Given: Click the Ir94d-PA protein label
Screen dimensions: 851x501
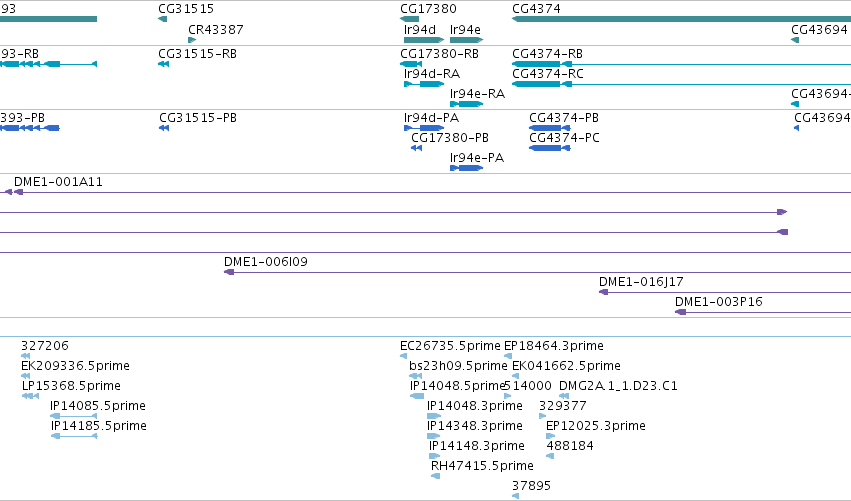Looking at the screenshot, I should tap(431, 118).
